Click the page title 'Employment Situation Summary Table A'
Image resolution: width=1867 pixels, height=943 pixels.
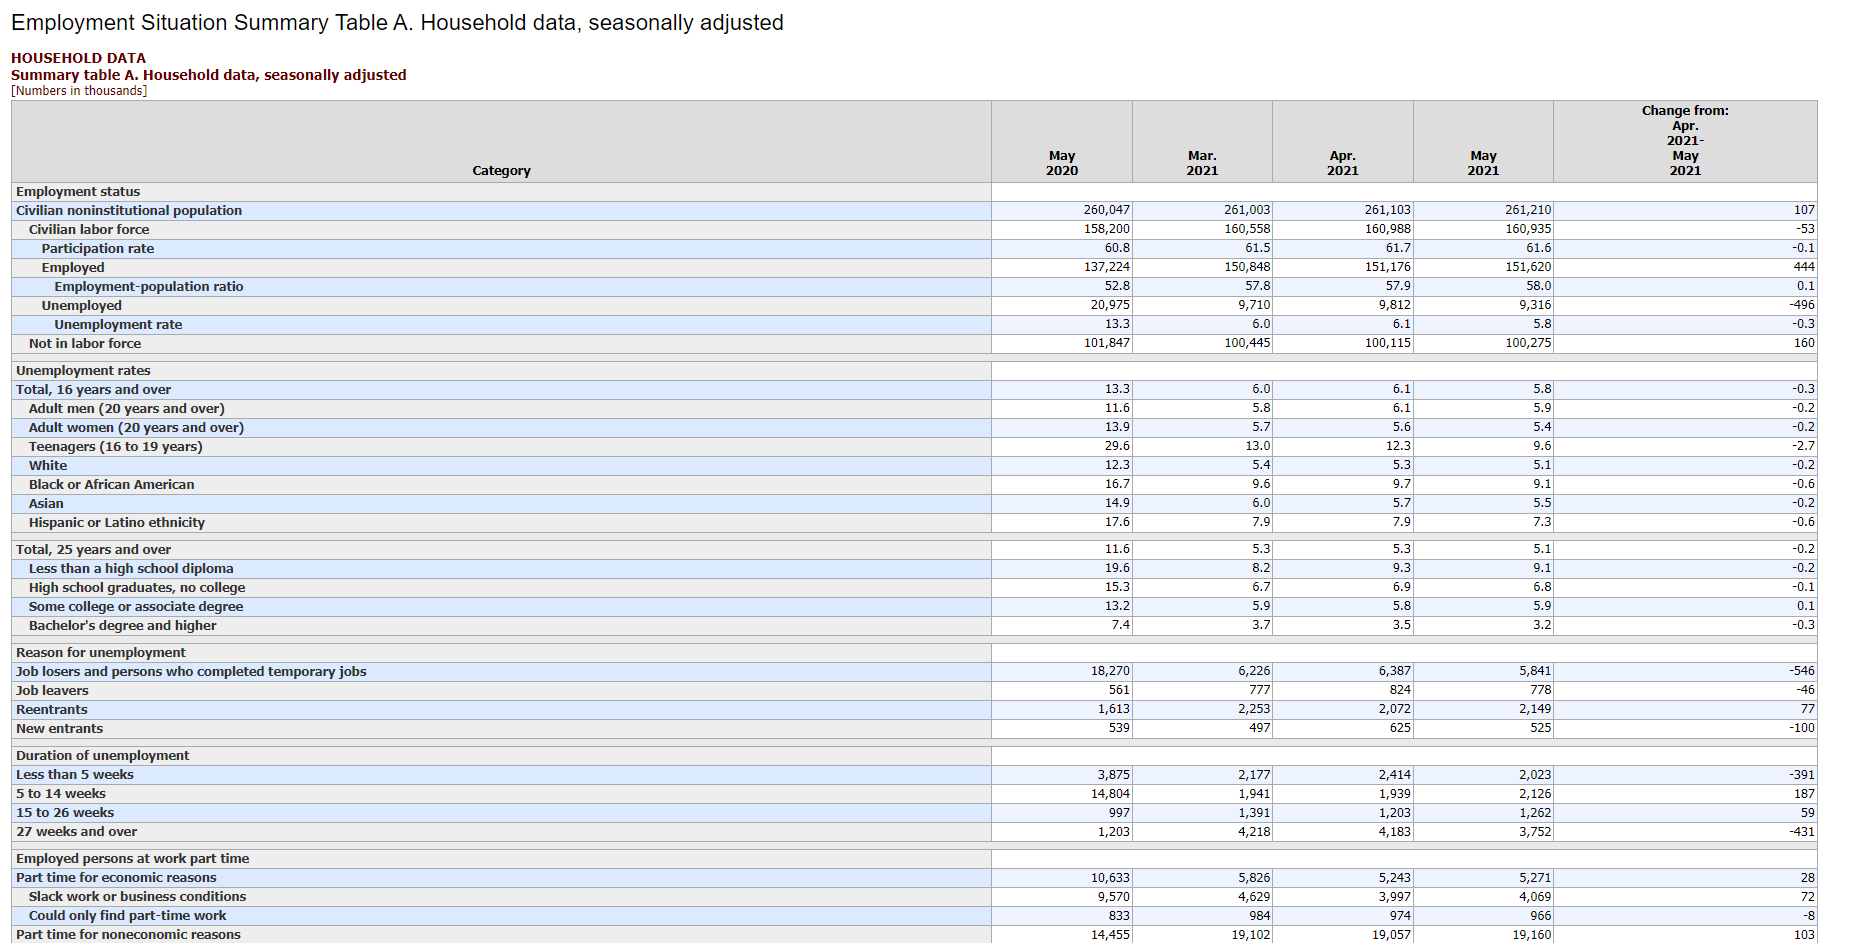click(x=397, y=22)
